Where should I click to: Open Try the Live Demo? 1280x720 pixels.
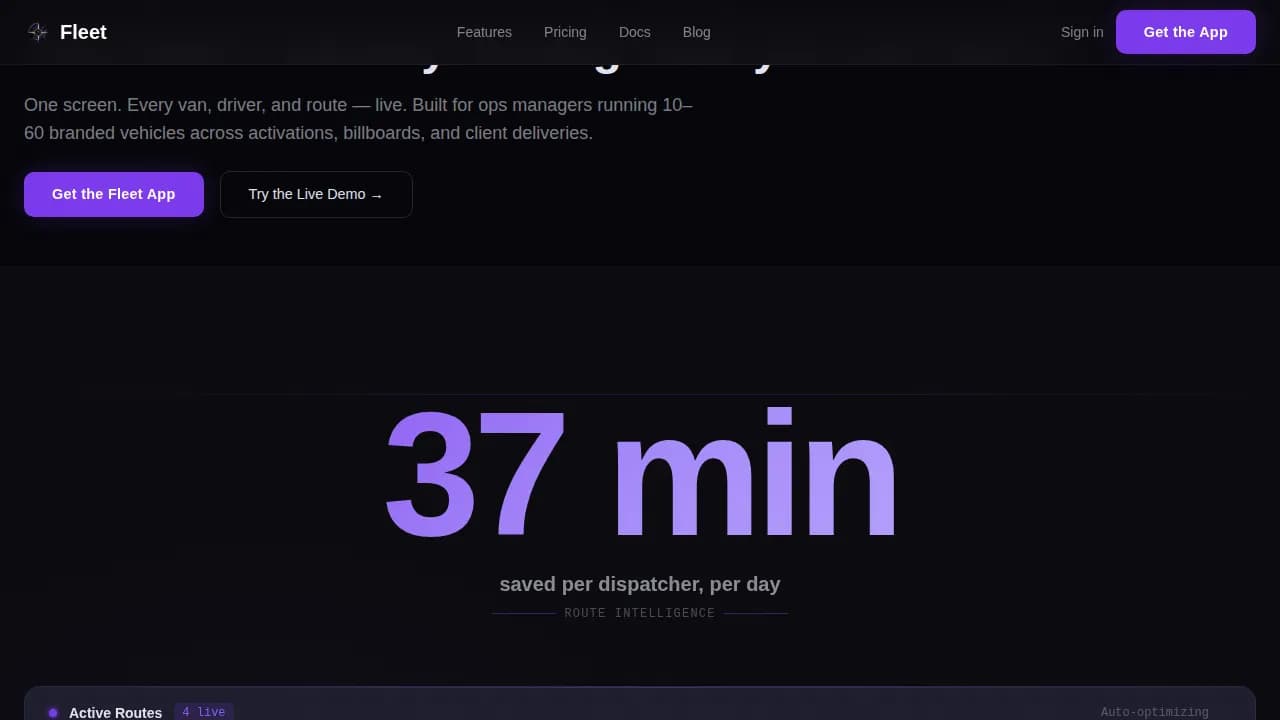(316, 194)
